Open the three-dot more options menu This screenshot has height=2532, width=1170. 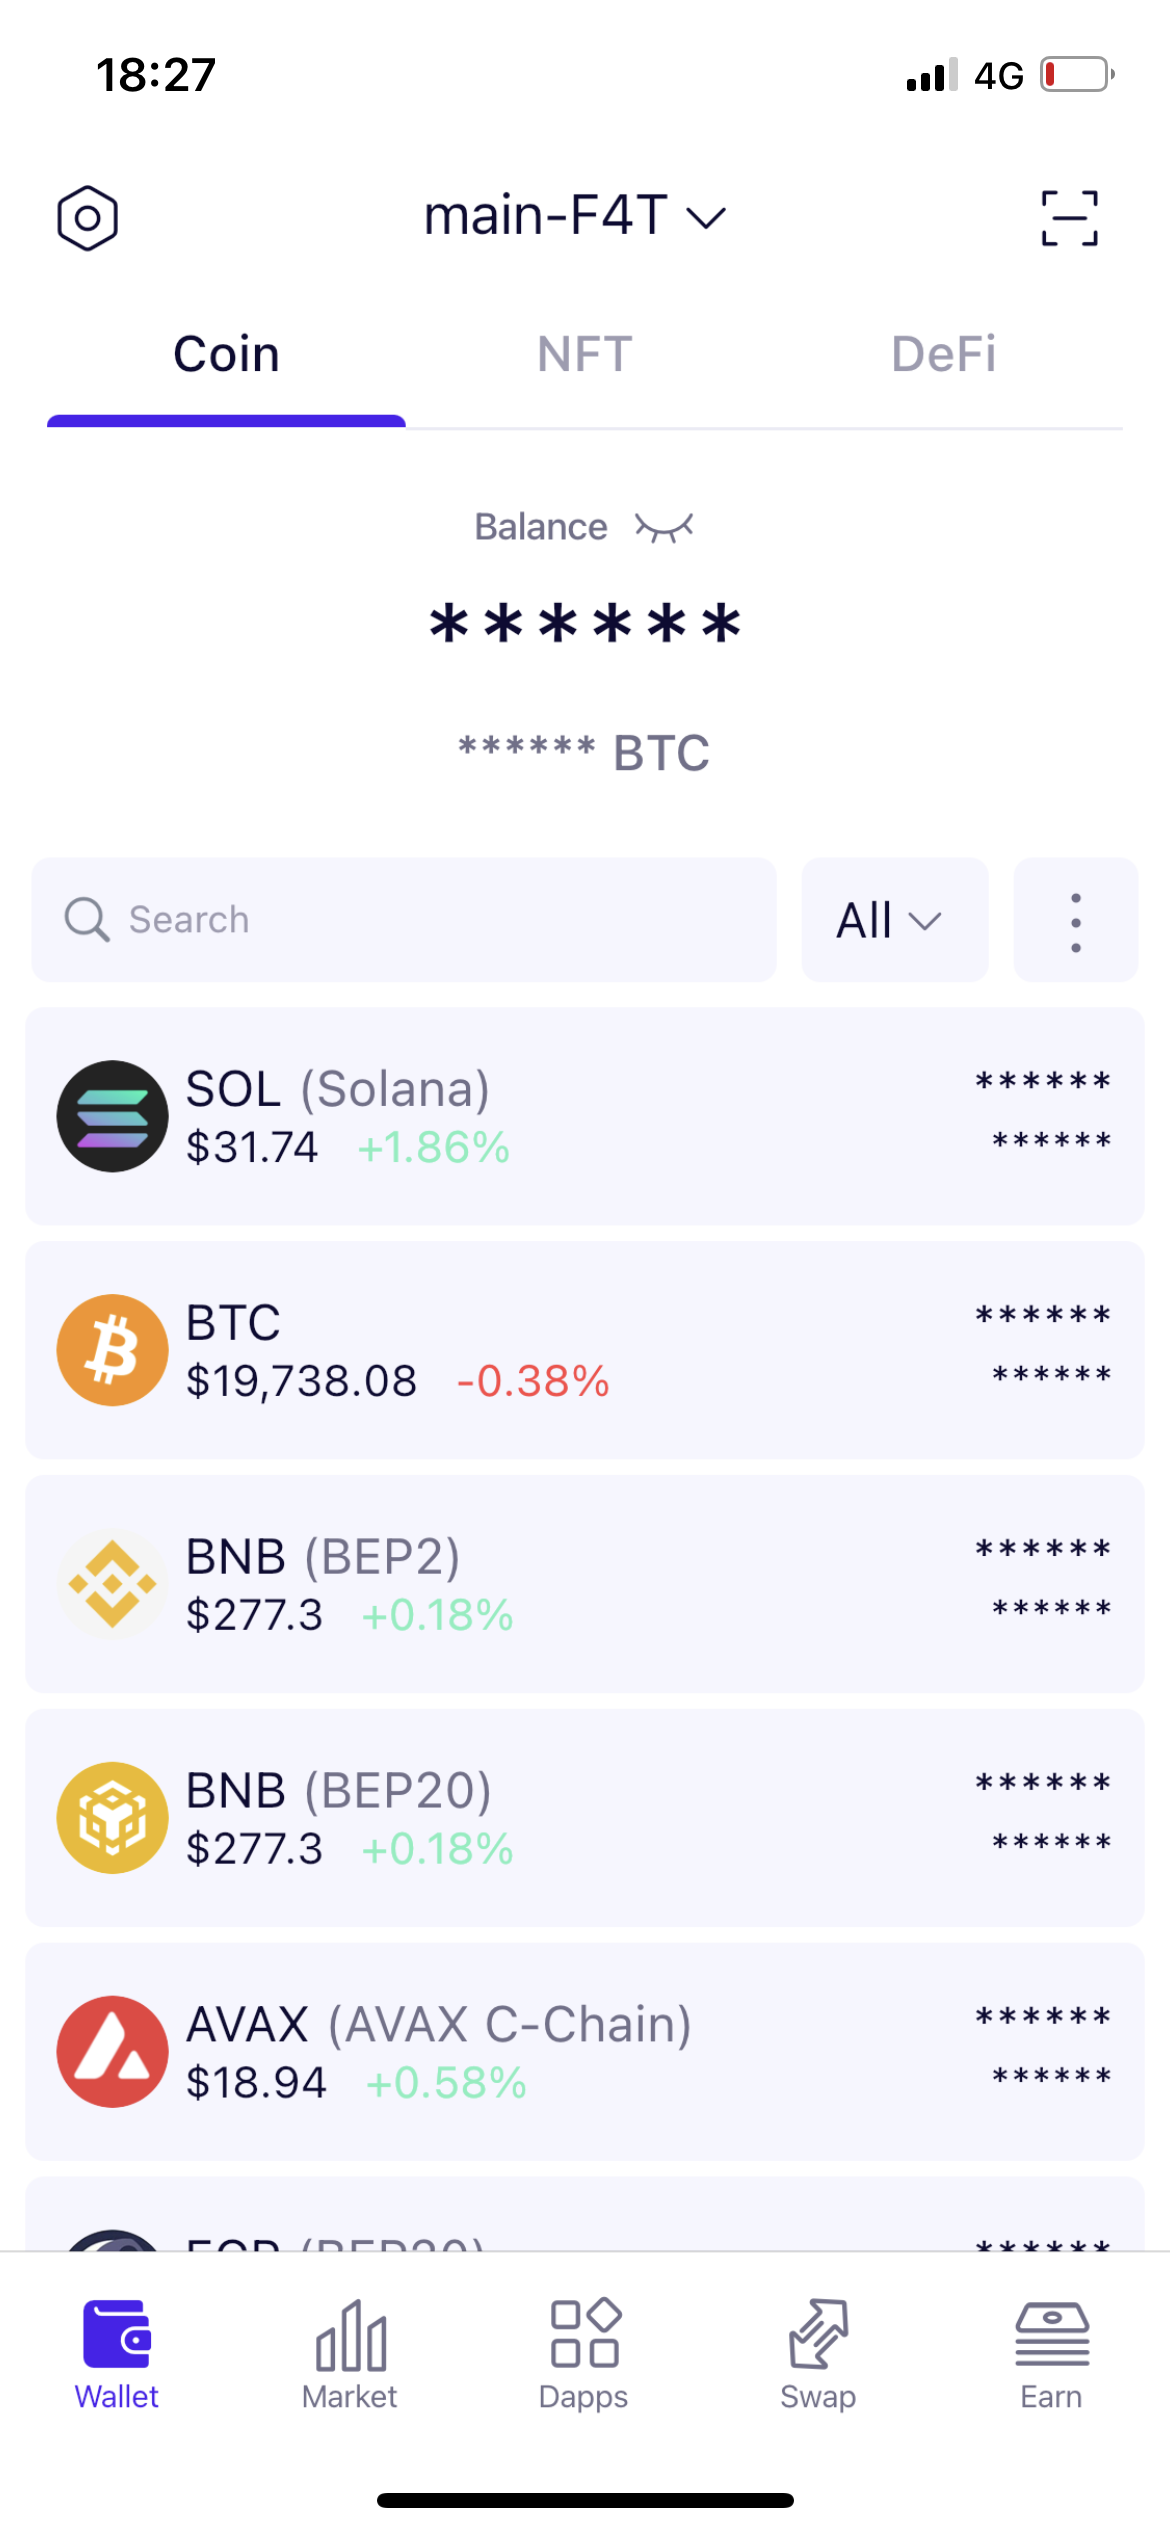click(1075, 921)
